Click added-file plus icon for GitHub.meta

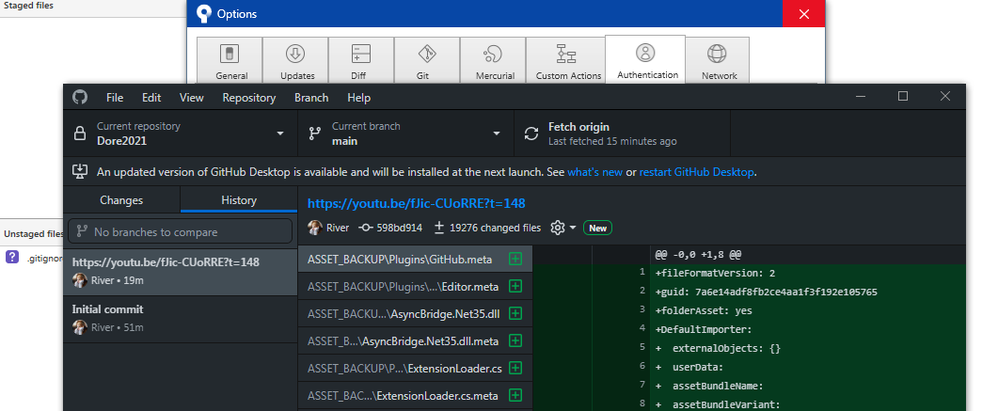click(x=516, y=259)
